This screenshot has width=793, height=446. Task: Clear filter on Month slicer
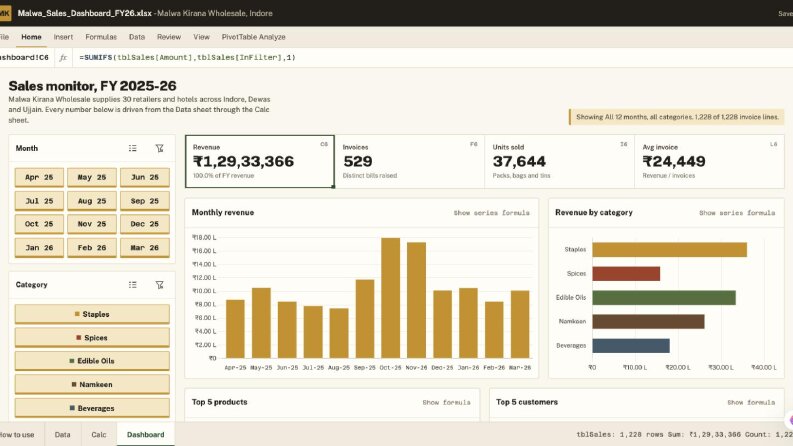(159, 148)
